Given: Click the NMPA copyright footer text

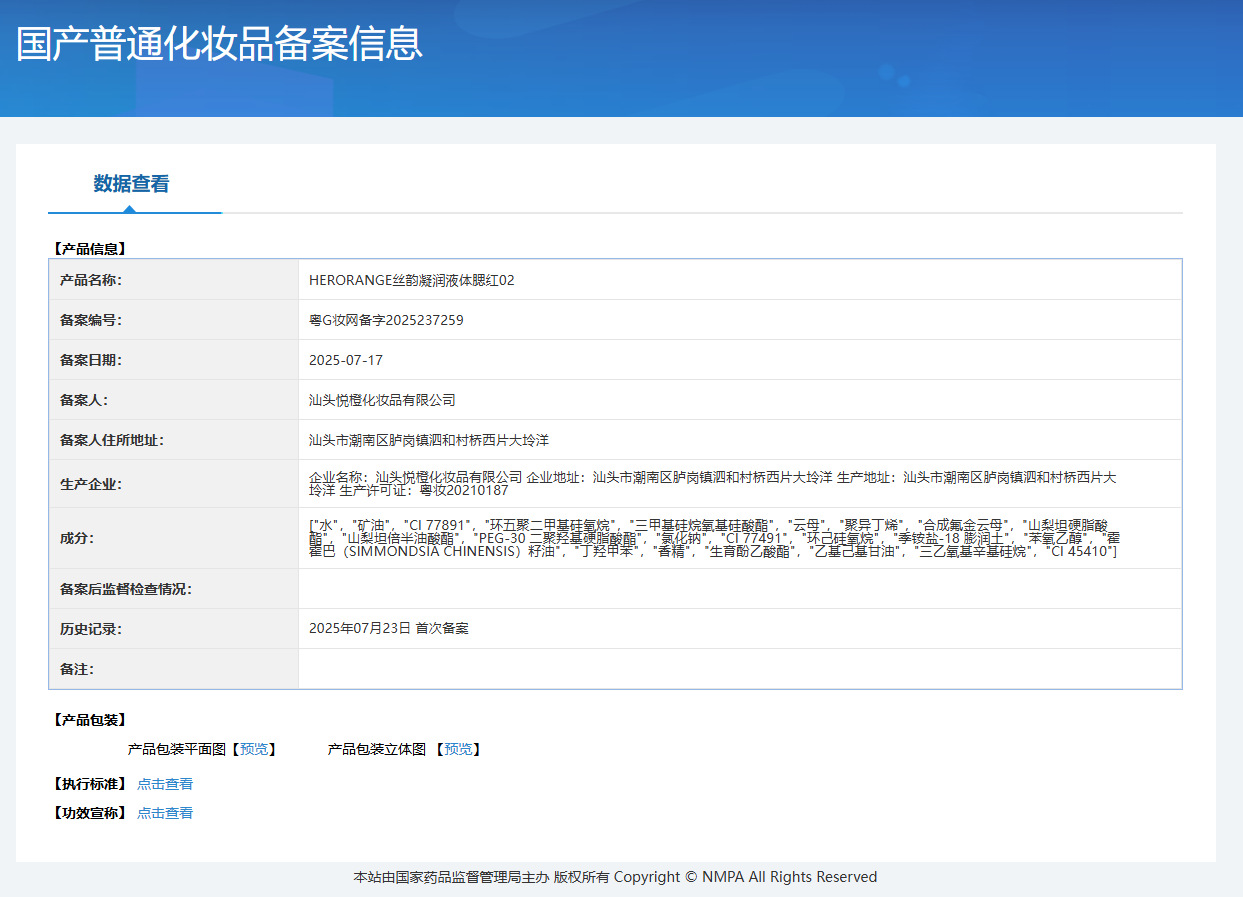Looking at the screenshot, I should point(615,877).
